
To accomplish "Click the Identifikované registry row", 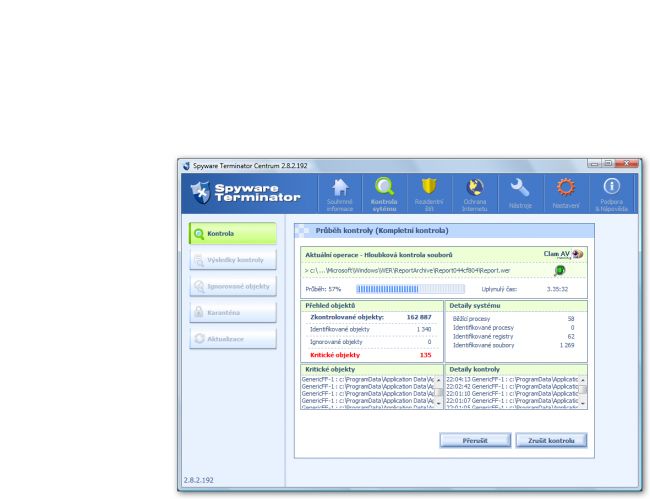I will coord(514,336).
